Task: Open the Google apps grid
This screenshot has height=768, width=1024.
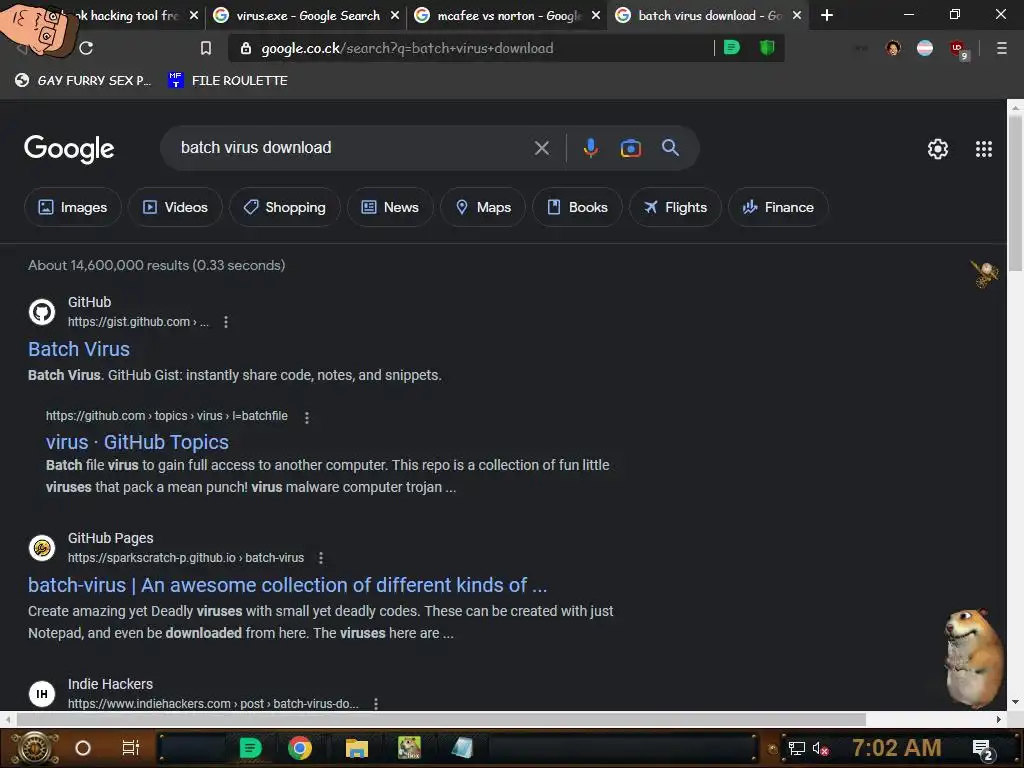Action: [984, 149]
